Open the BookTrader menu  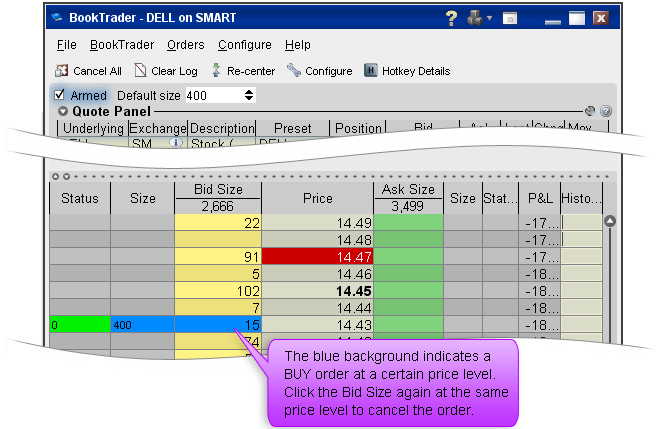(122, 45)
